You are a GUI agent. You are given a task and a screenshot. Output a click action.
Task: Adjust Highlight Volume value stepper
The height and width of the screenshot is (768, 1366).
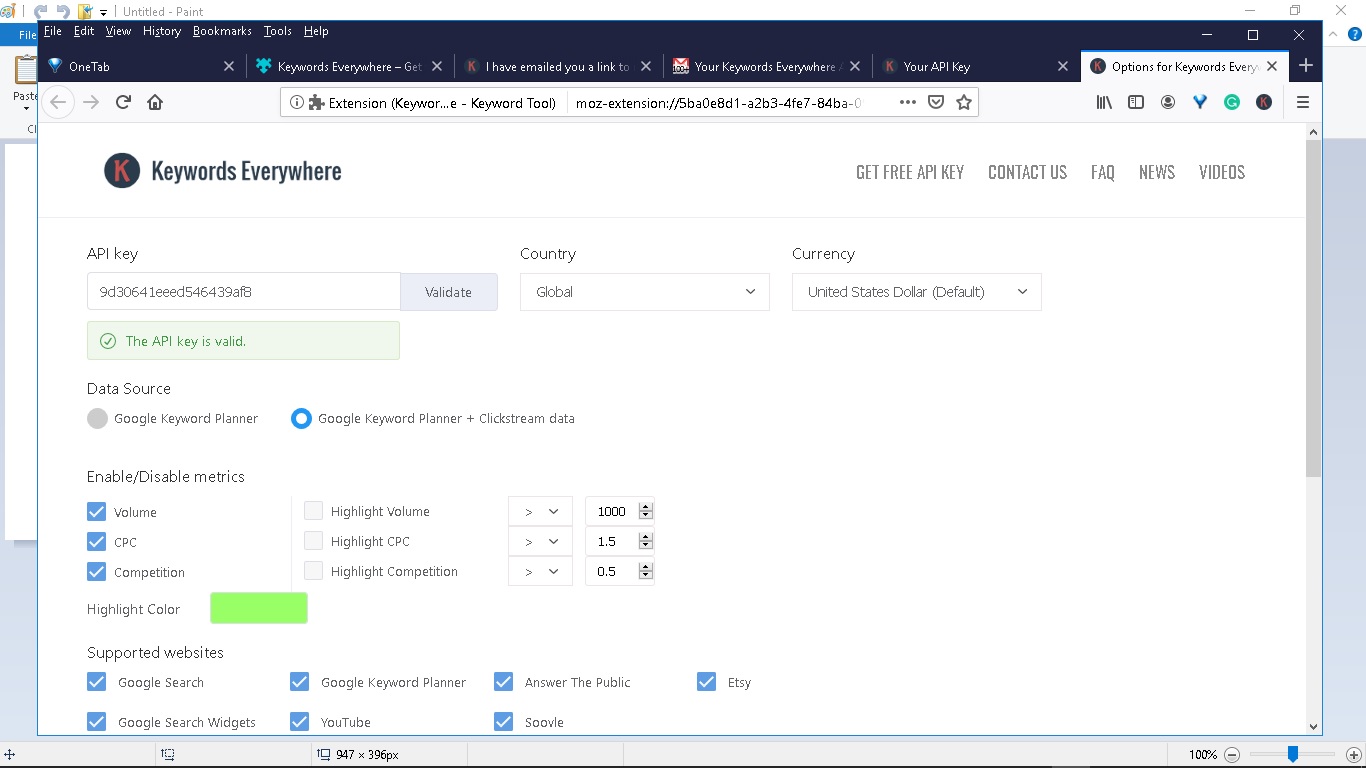pos(646,511)
